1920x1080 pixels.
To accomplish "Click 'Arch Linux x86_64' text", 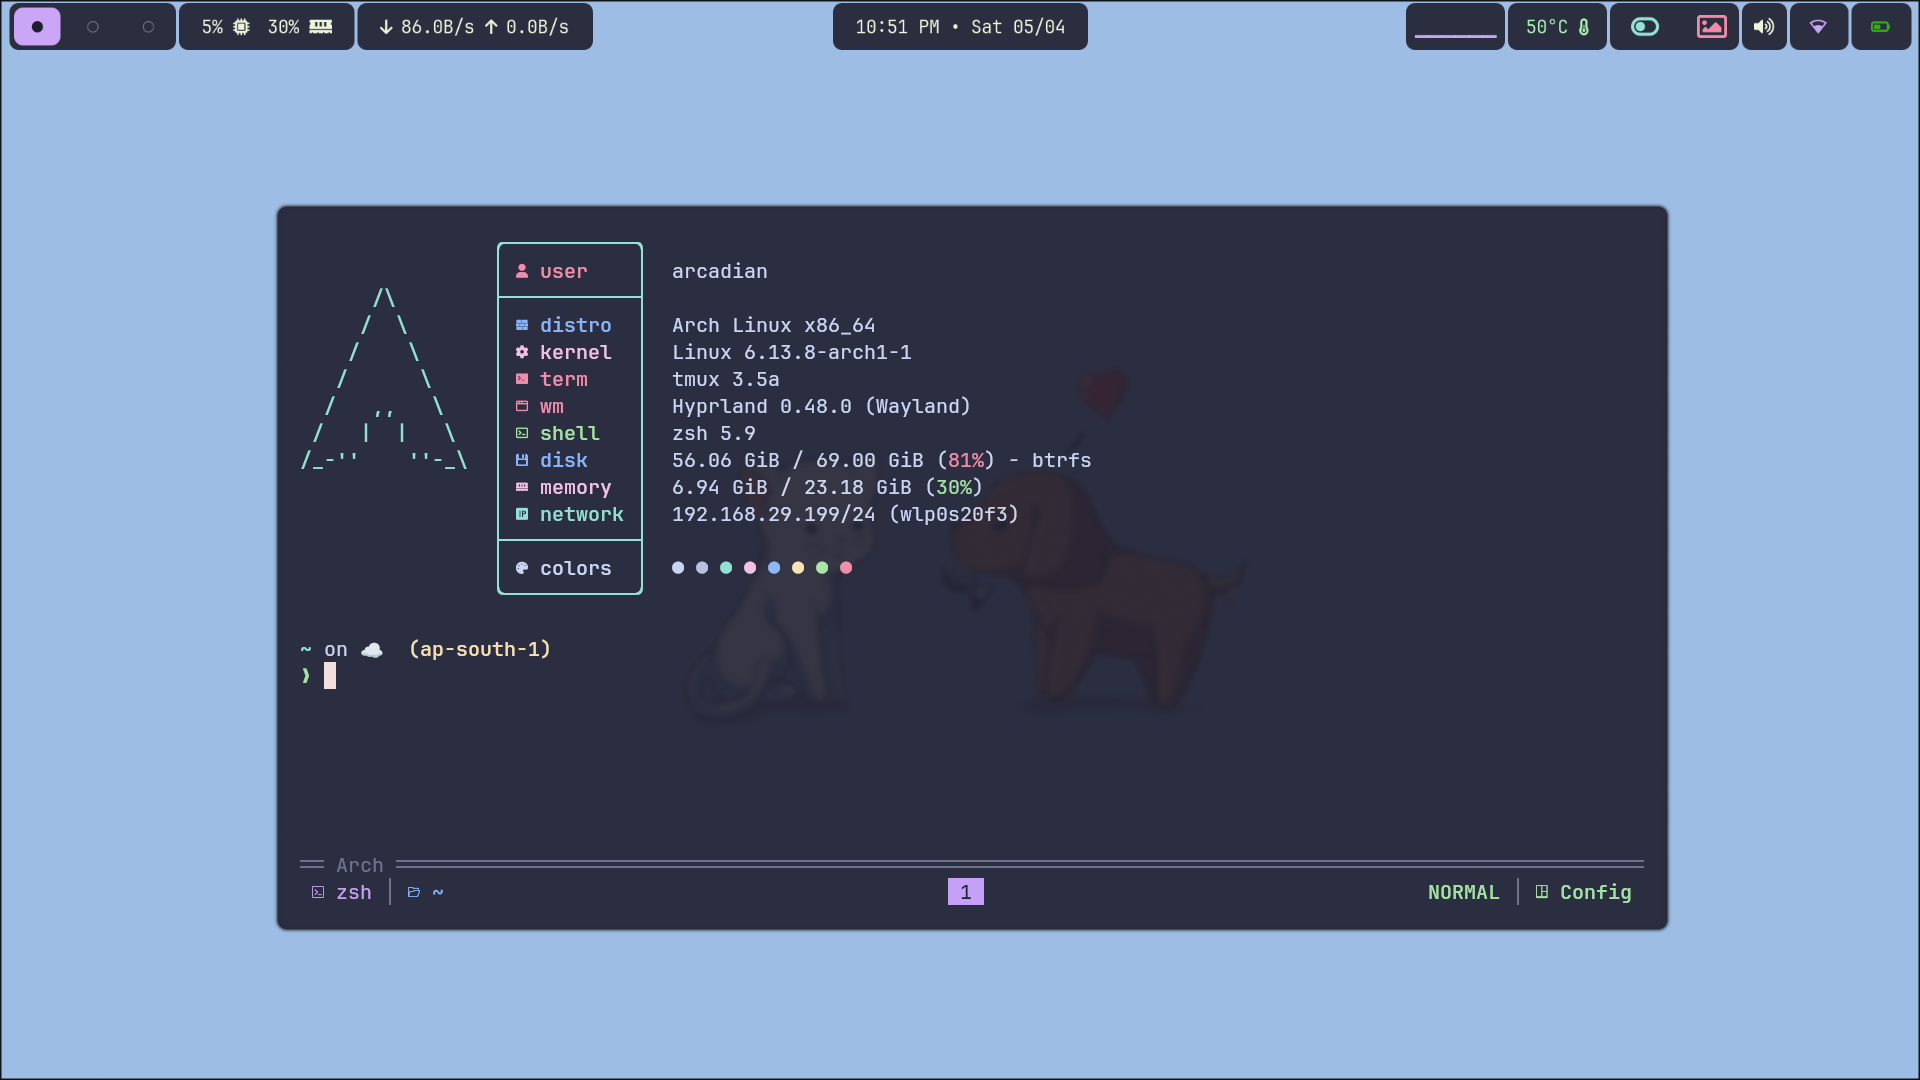I will coord(774,325).
